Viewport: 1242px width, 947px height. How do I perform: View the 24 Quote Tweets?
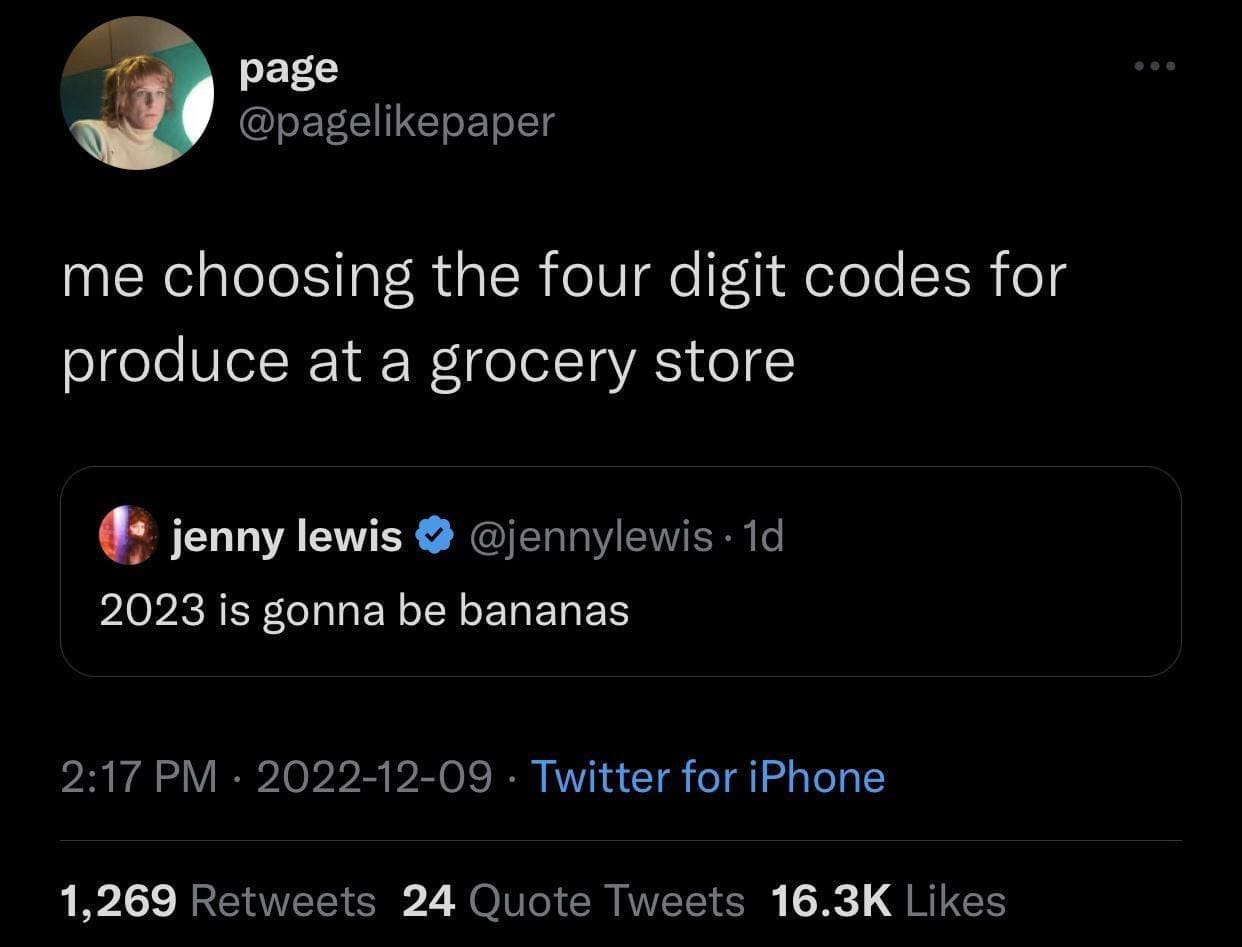coord(573,901)
